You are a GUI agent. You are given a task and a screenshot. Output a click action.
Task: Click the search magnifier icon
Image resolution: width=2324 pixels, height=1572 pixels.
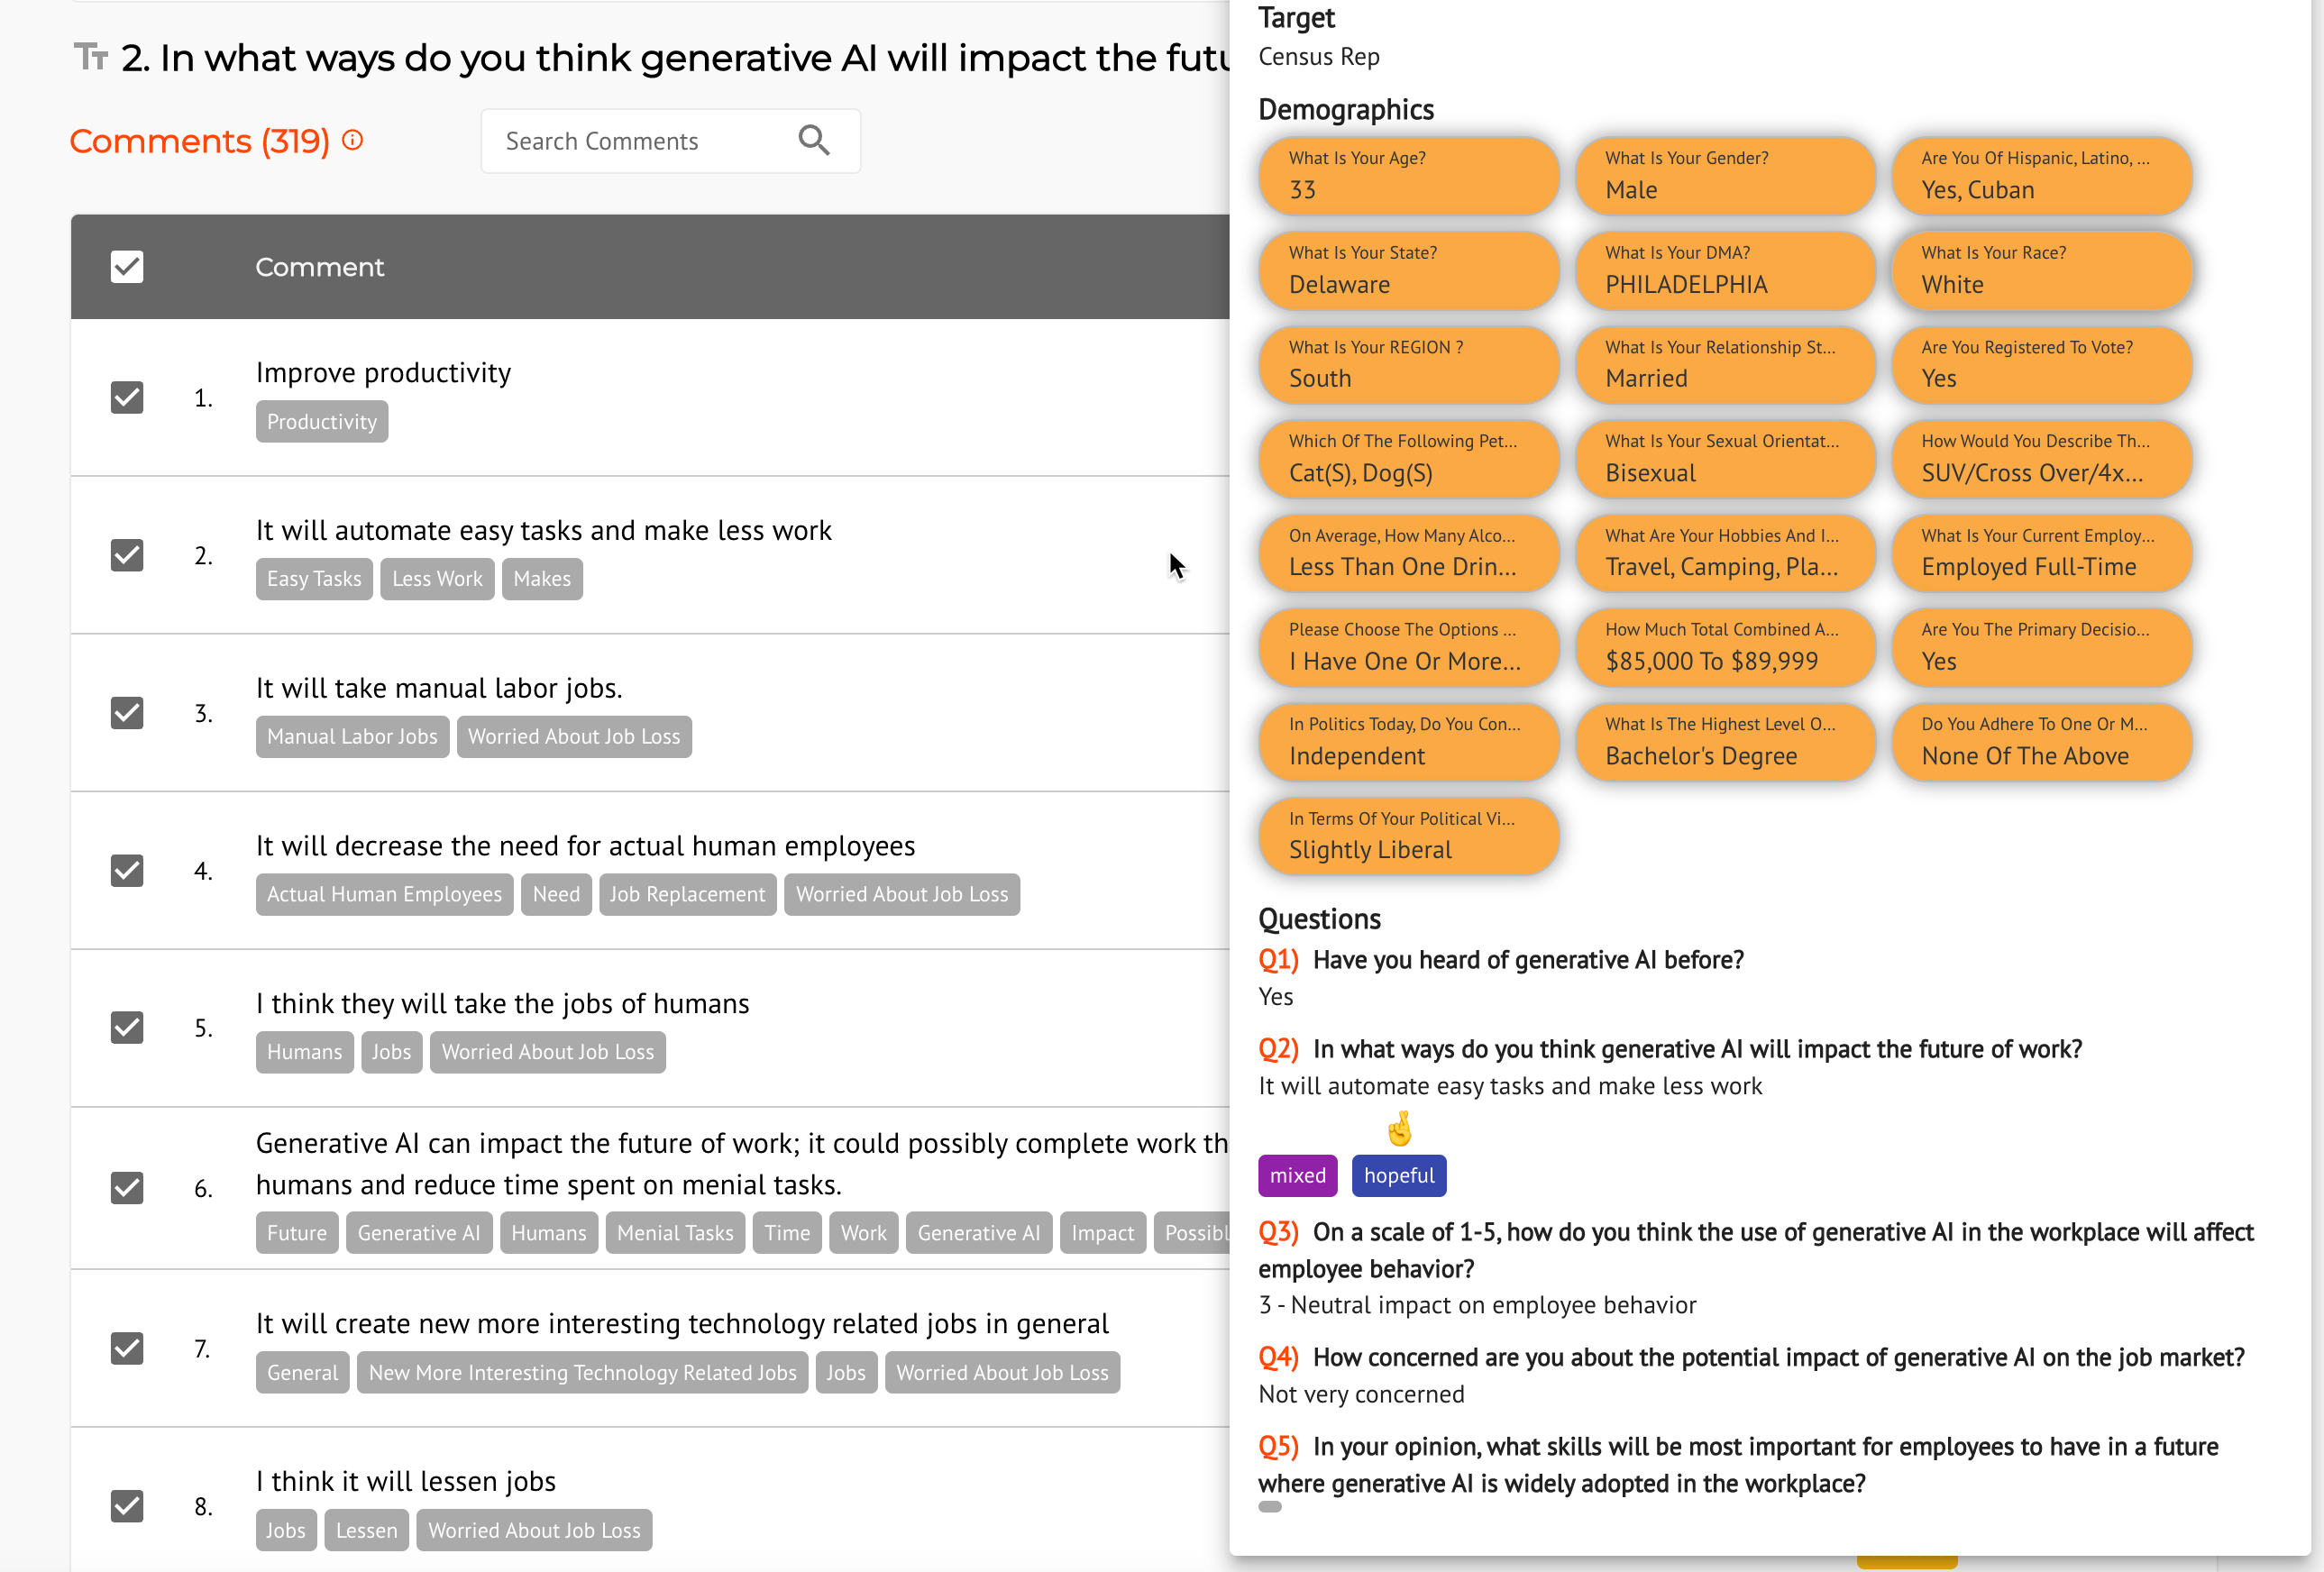tap(814, 141)
